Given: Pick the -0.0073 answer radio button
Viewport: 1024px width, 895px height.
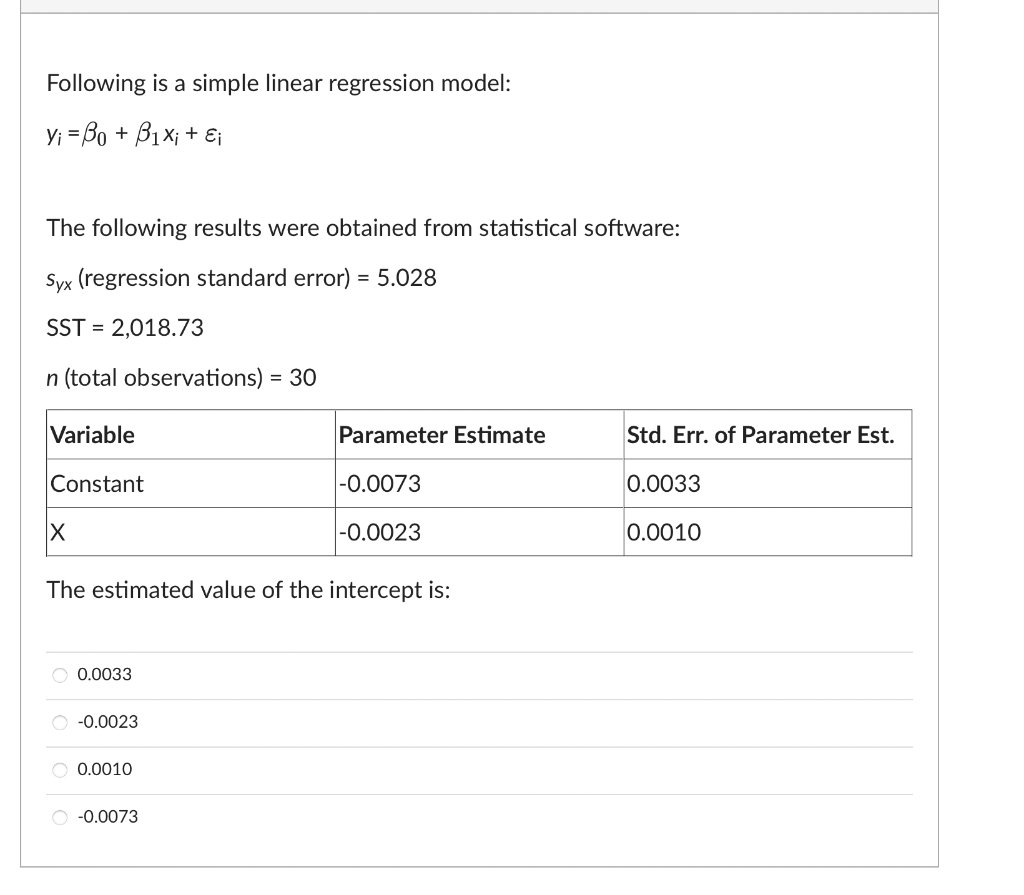Looking at the screenshot, I should pyautogui.click(x=59, y=817).
